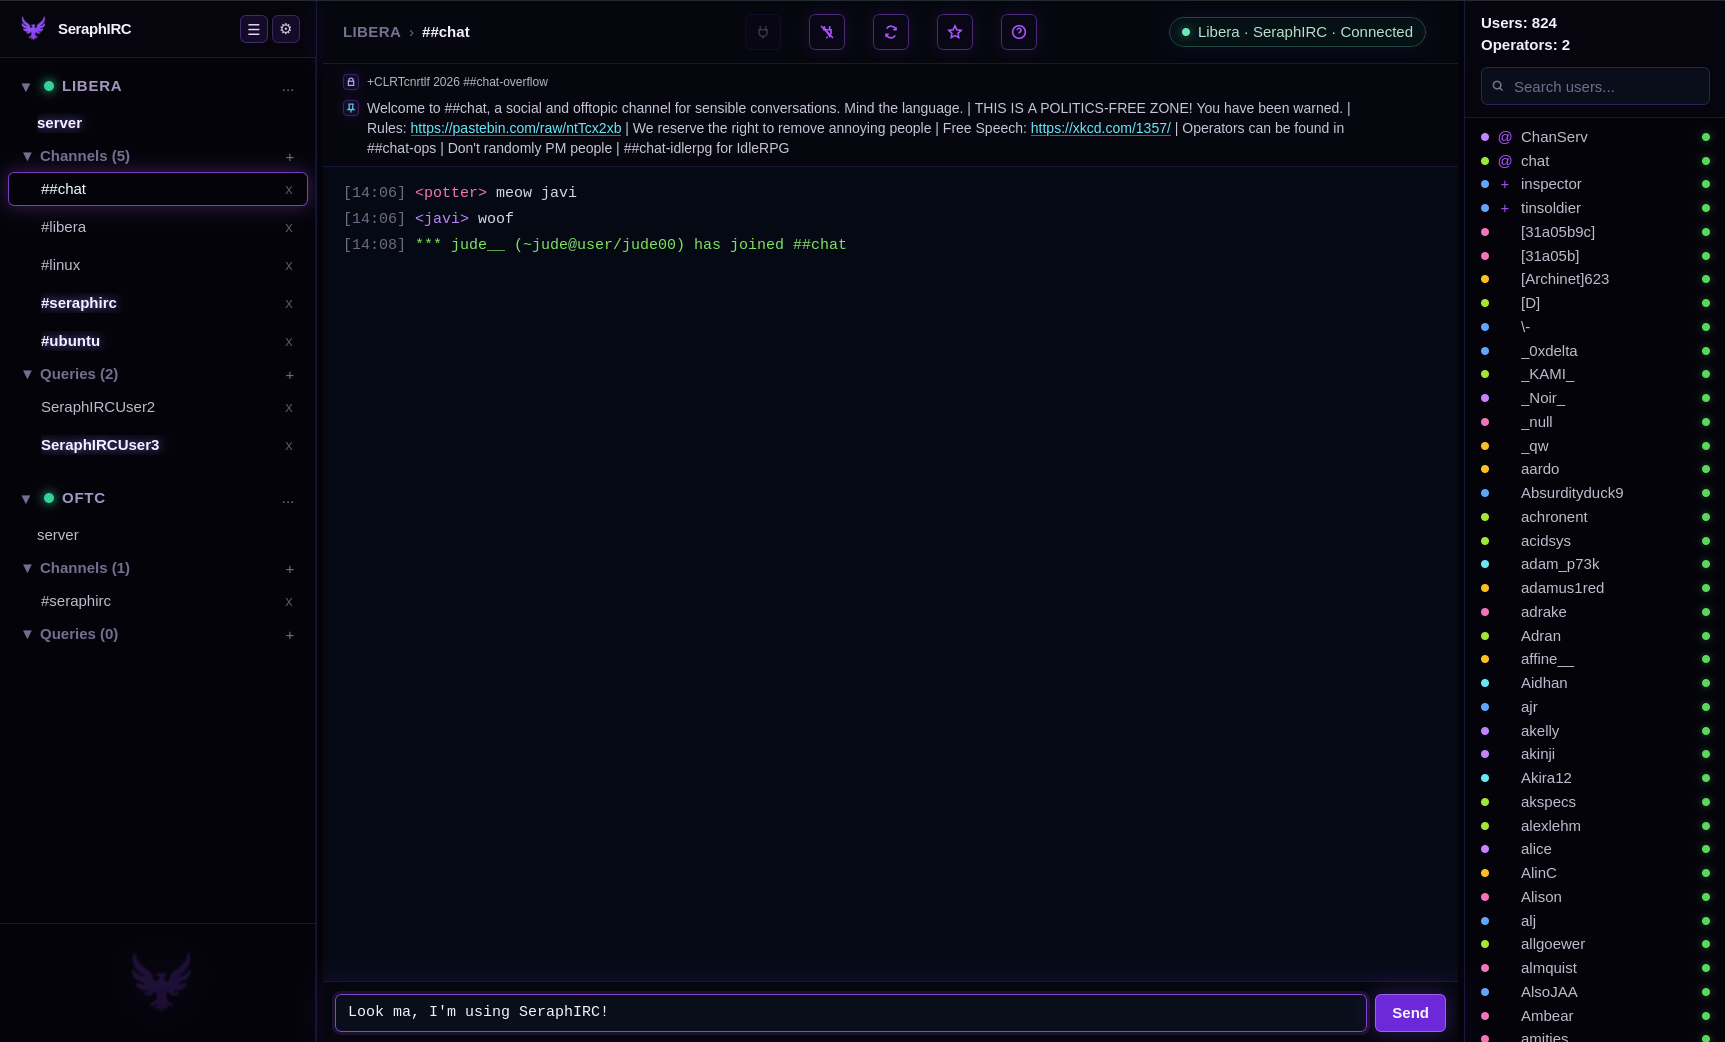The height and width of the screenshot is (1042, 1725).
Task: Switch to the LIBERA #seraphirc channel
Action: coord(158,303)
